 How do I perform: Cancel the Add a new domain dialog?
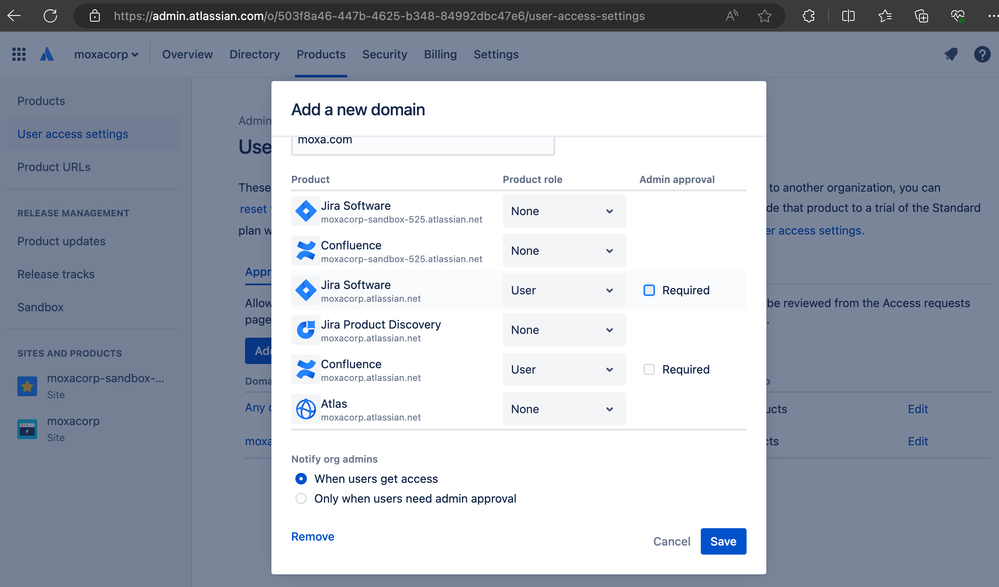tap(672, 541)
